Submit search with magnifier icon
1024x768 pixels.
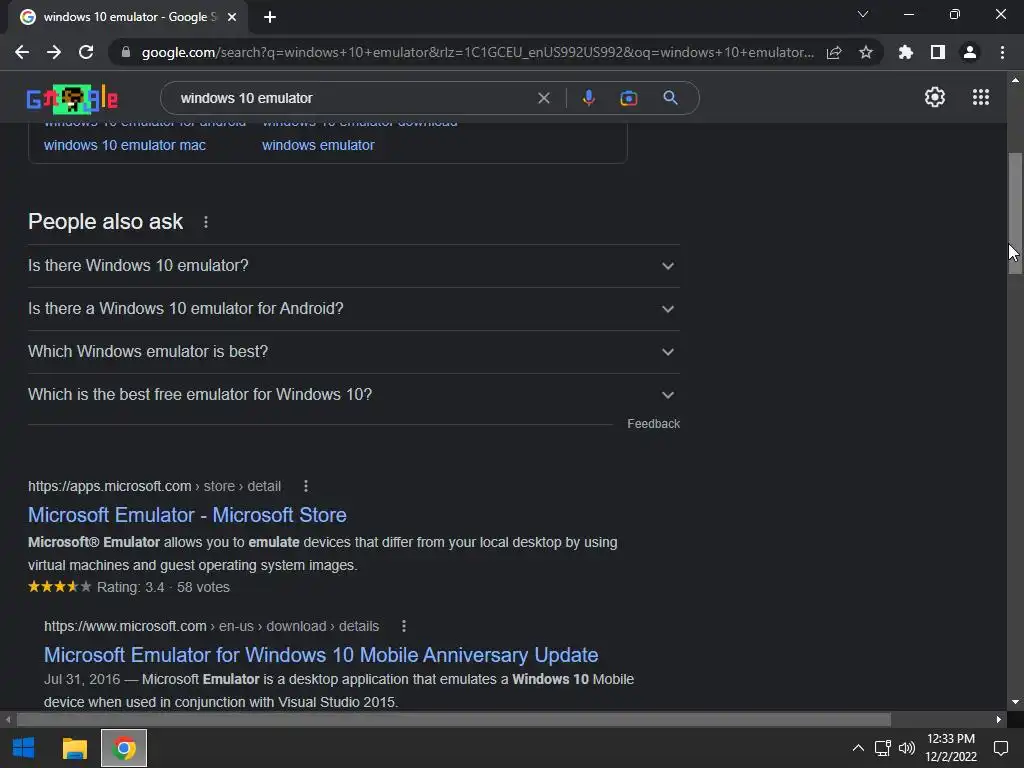pos(670,98)
